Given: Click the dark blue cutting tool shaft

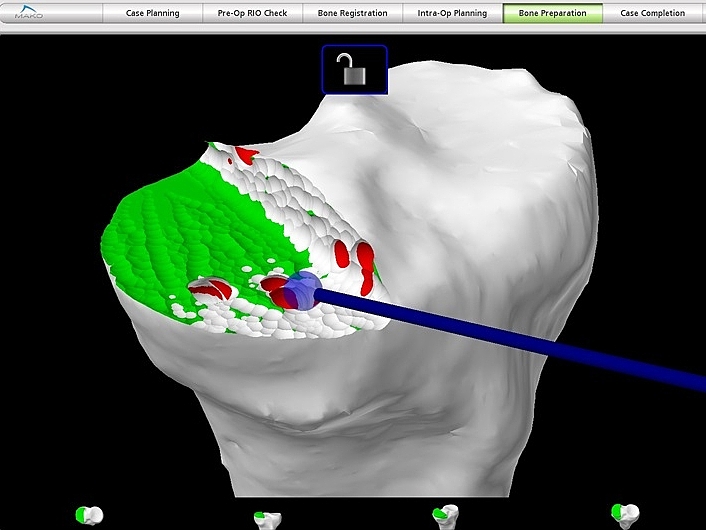Looking at the screenshot, I should (x=520, y=337).
